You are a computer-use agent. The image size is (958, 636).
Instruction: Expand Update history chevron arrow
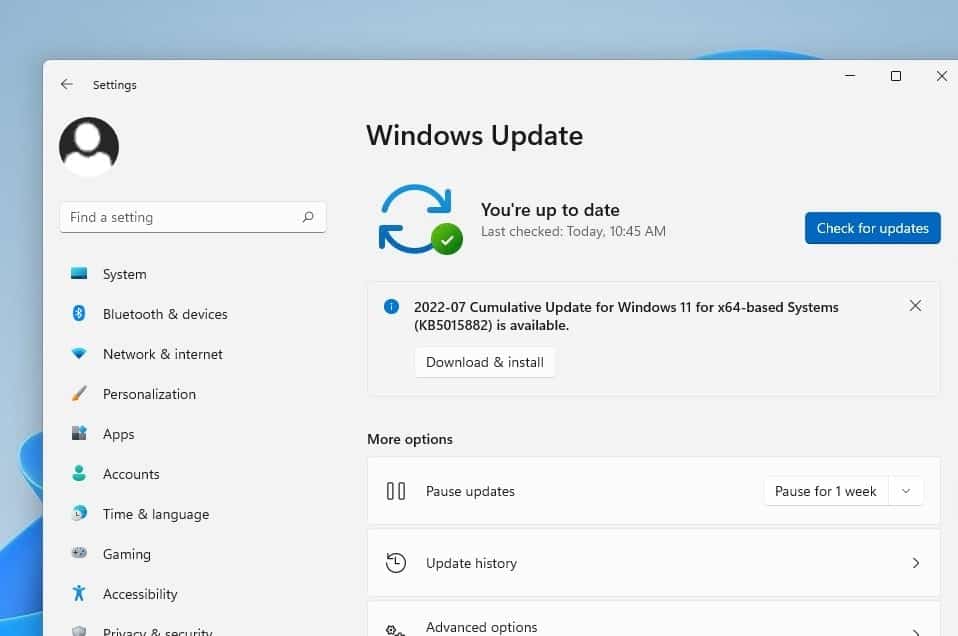coord(915,563)
